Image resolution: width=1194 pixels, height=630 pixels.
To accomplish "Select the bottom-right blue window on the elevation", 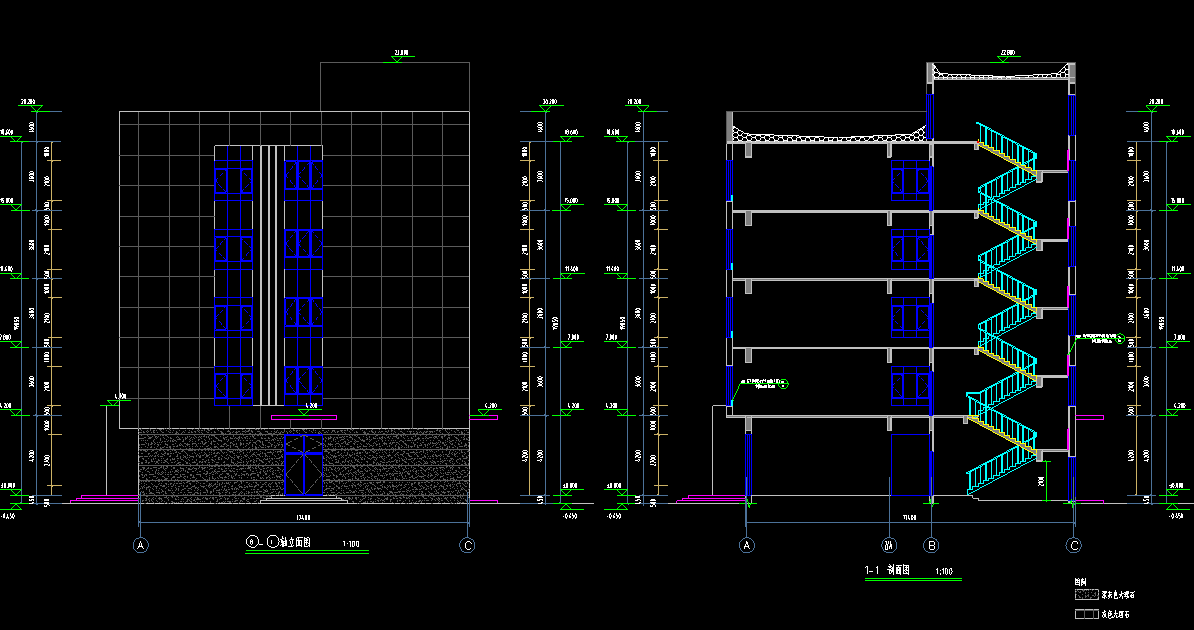I will pos(303,384).
